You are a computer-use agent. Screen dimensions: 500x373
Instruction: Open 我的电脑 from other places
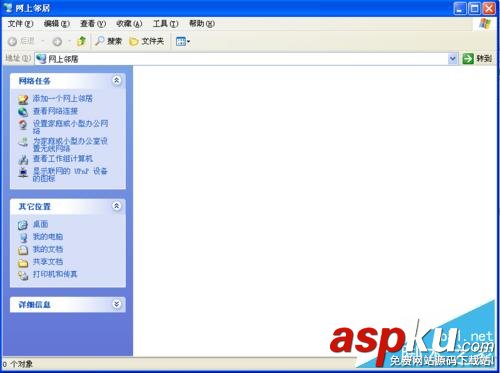[x=48, y=237]
